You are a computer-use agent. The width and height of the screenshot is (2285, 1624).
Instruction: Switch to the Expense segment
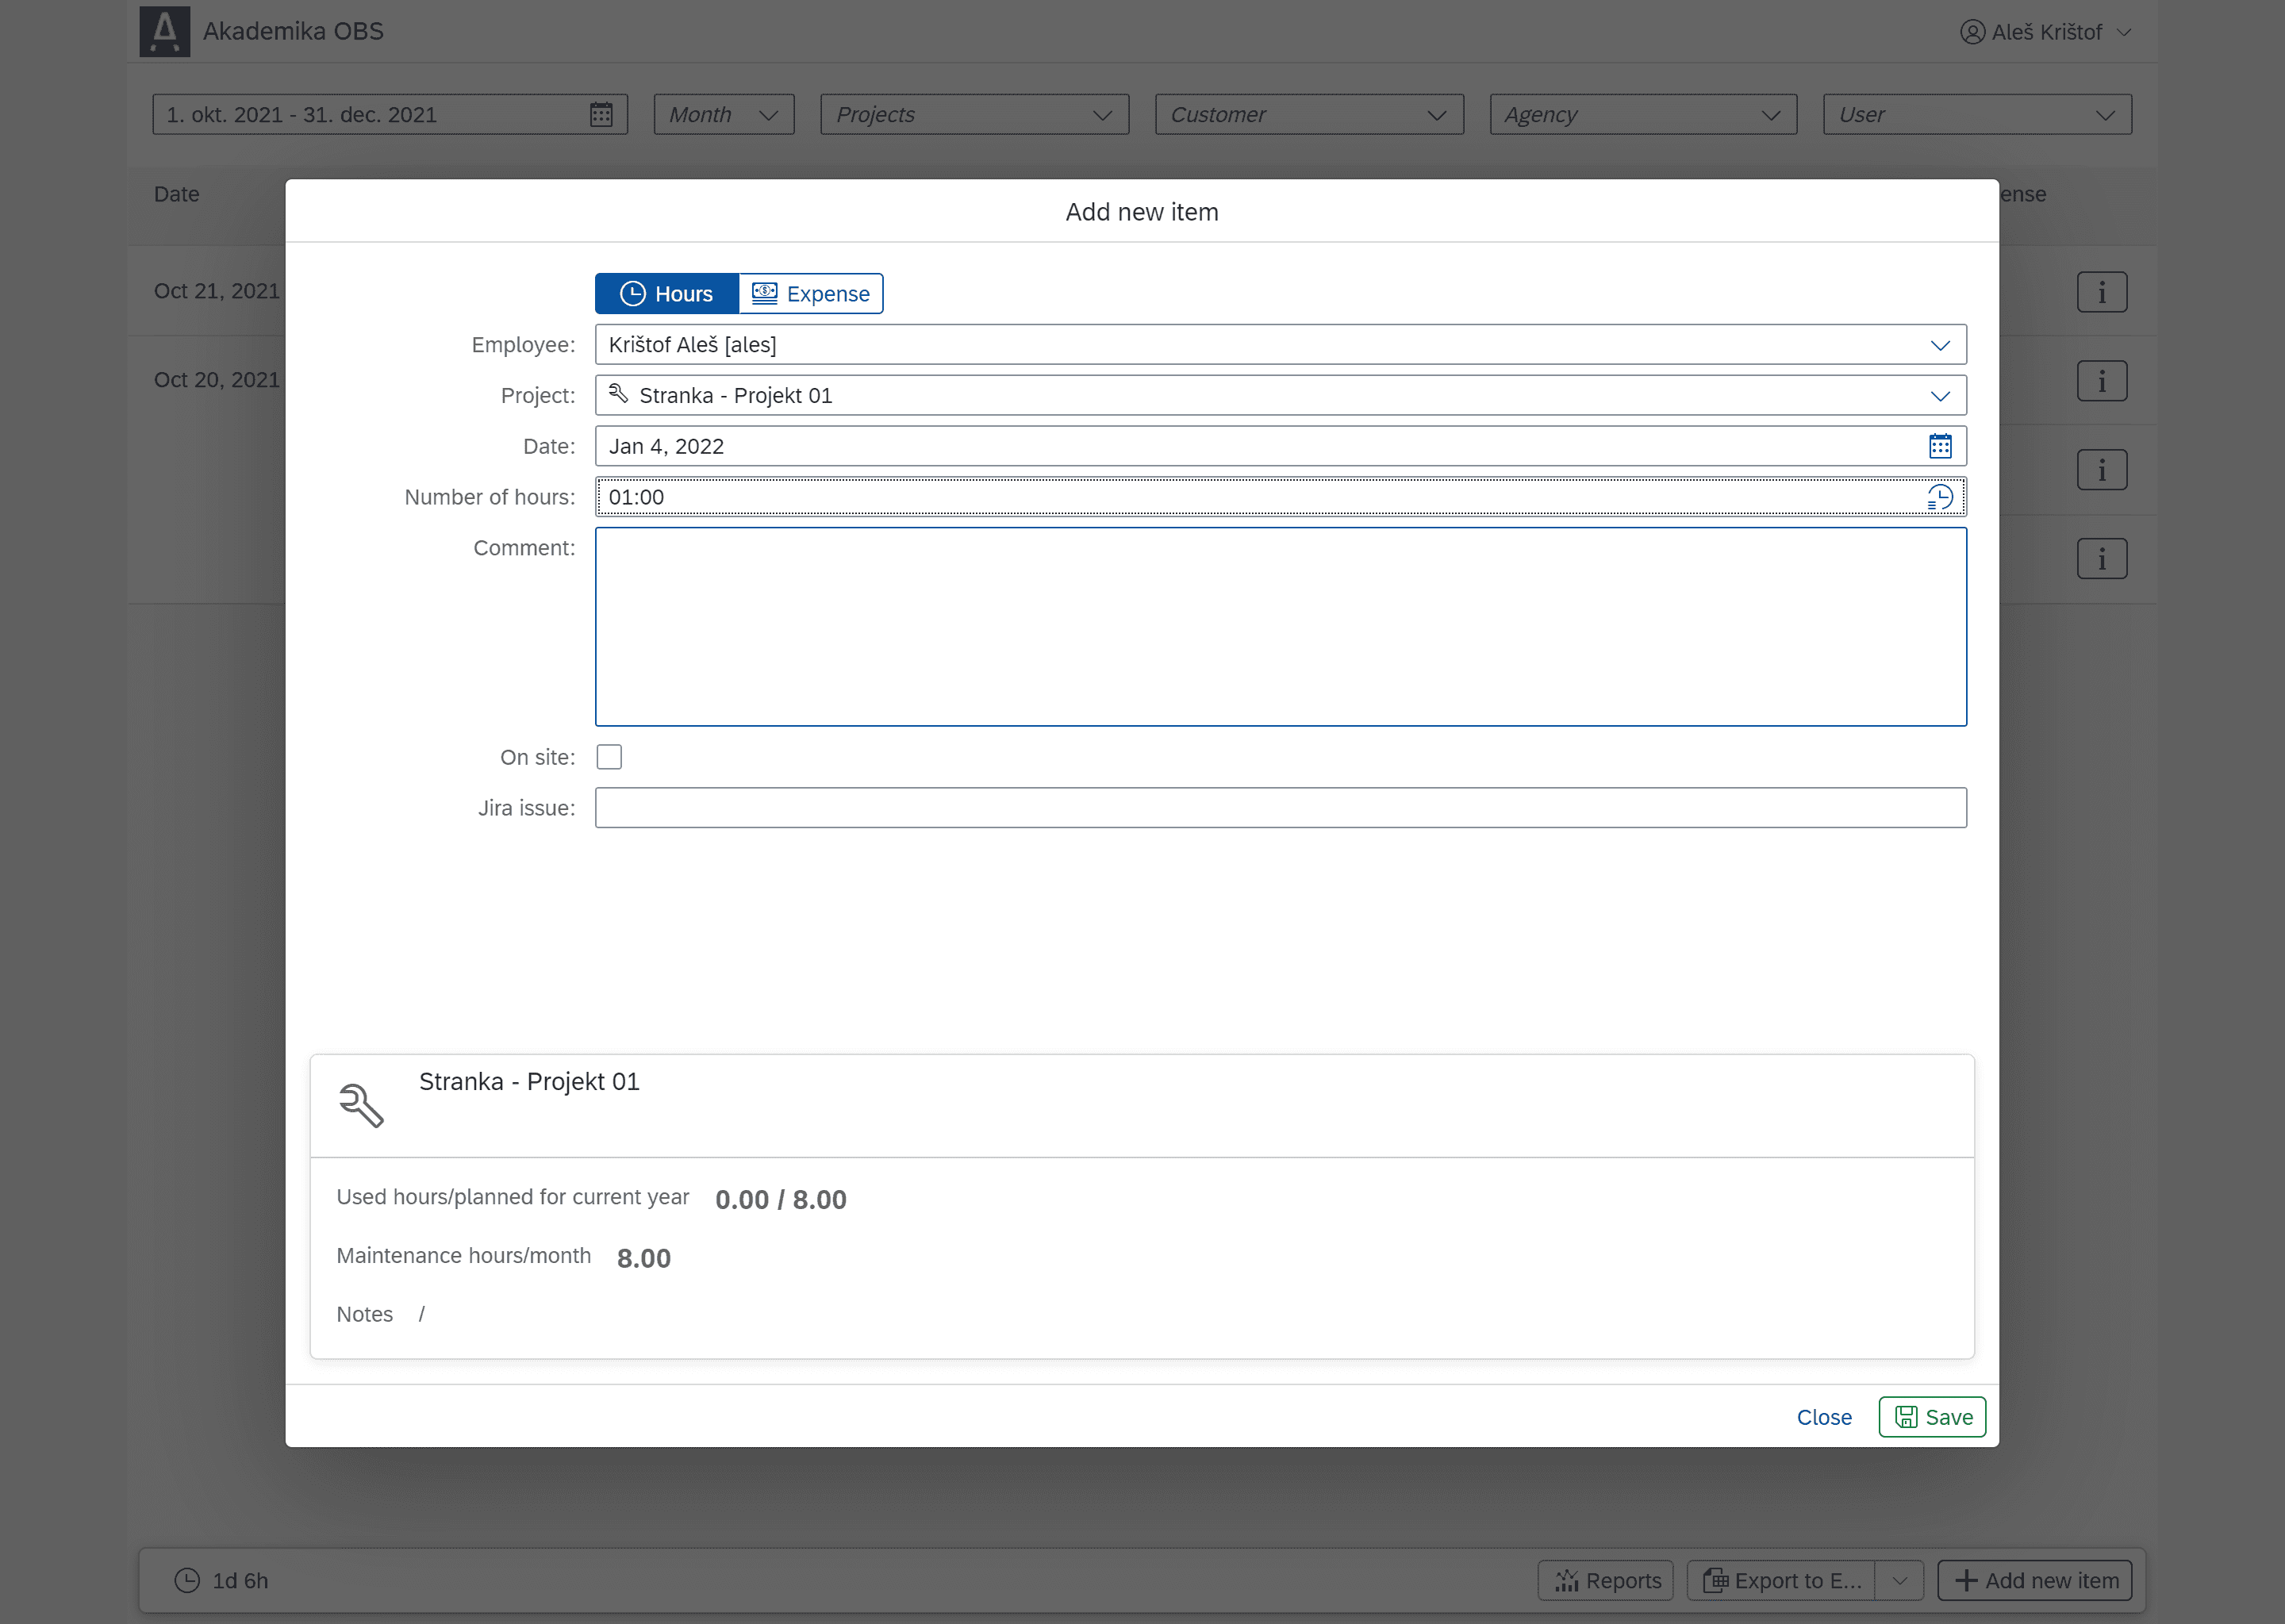[x=811, y=294]
